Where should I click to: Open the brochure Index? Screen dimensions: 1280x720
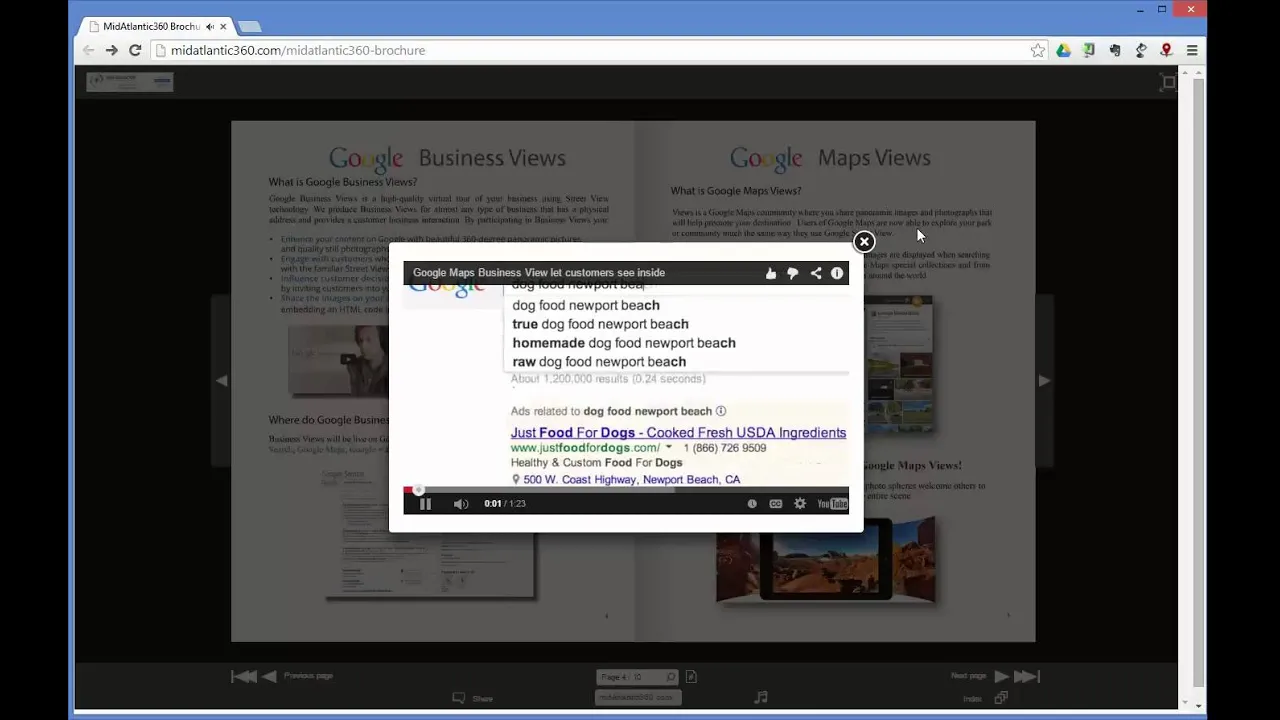click(x=985, y=698)
